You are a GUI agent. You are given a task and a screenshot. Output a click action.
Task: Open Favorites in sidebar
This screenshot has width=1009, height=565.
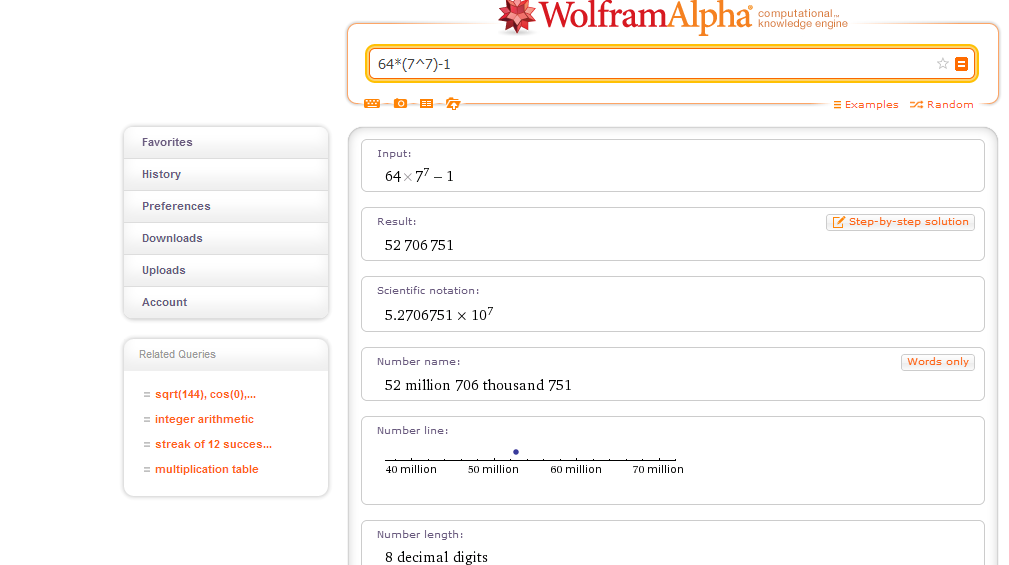pos(226,142)
